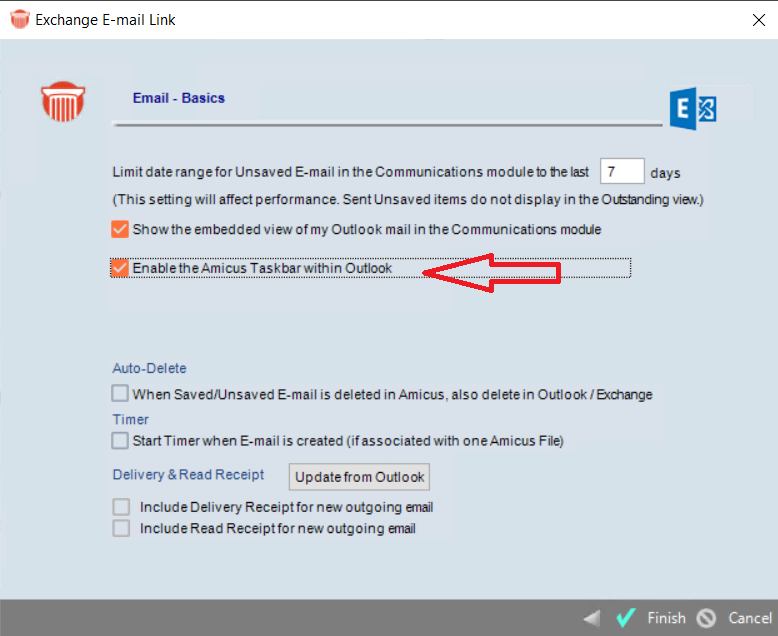
Task: Toggle Enable the Amicus Taskbar checkbox
Action: 120,268
